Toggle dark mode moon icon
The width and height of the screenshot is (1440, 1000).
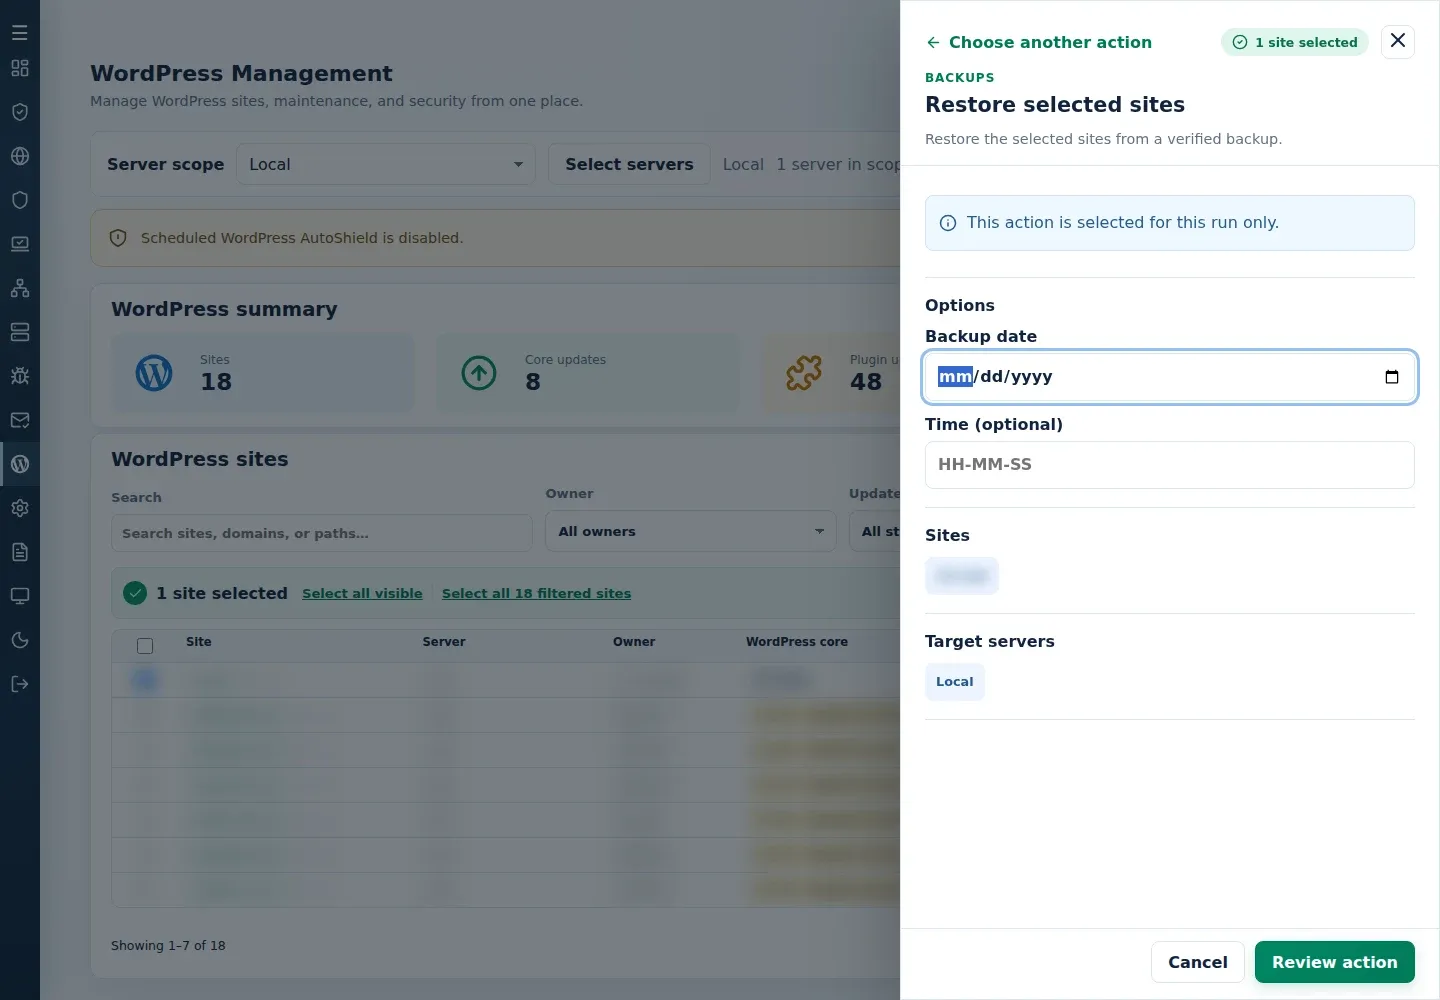[x=20, y=640]
